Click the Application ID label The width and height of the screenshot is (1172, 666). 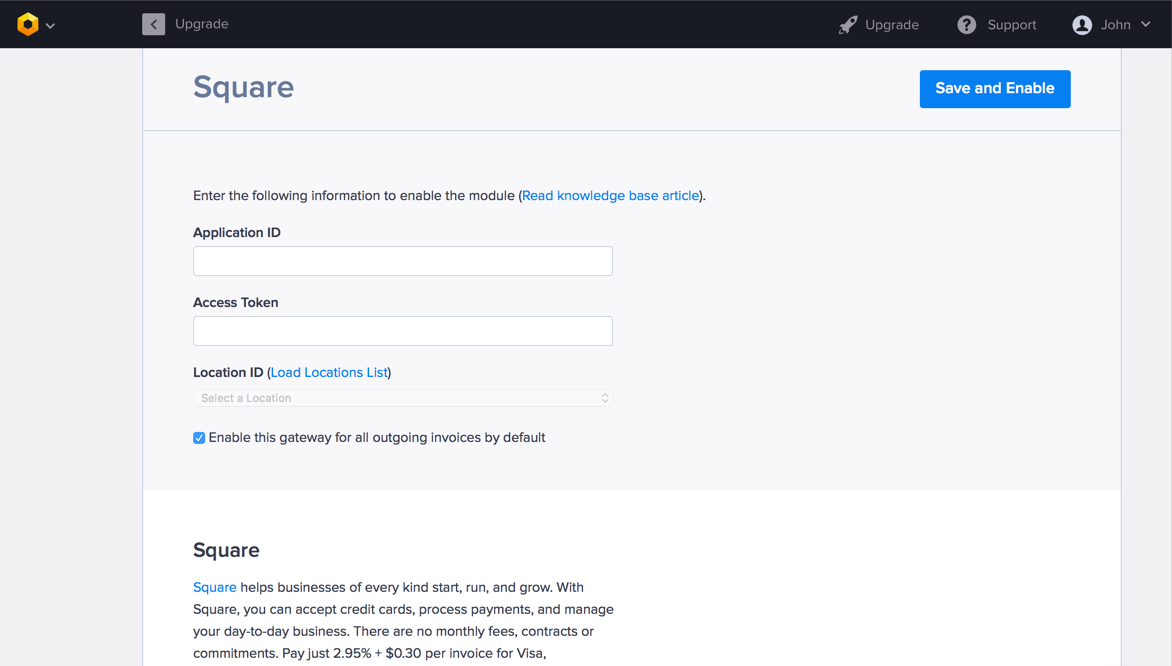237,232
